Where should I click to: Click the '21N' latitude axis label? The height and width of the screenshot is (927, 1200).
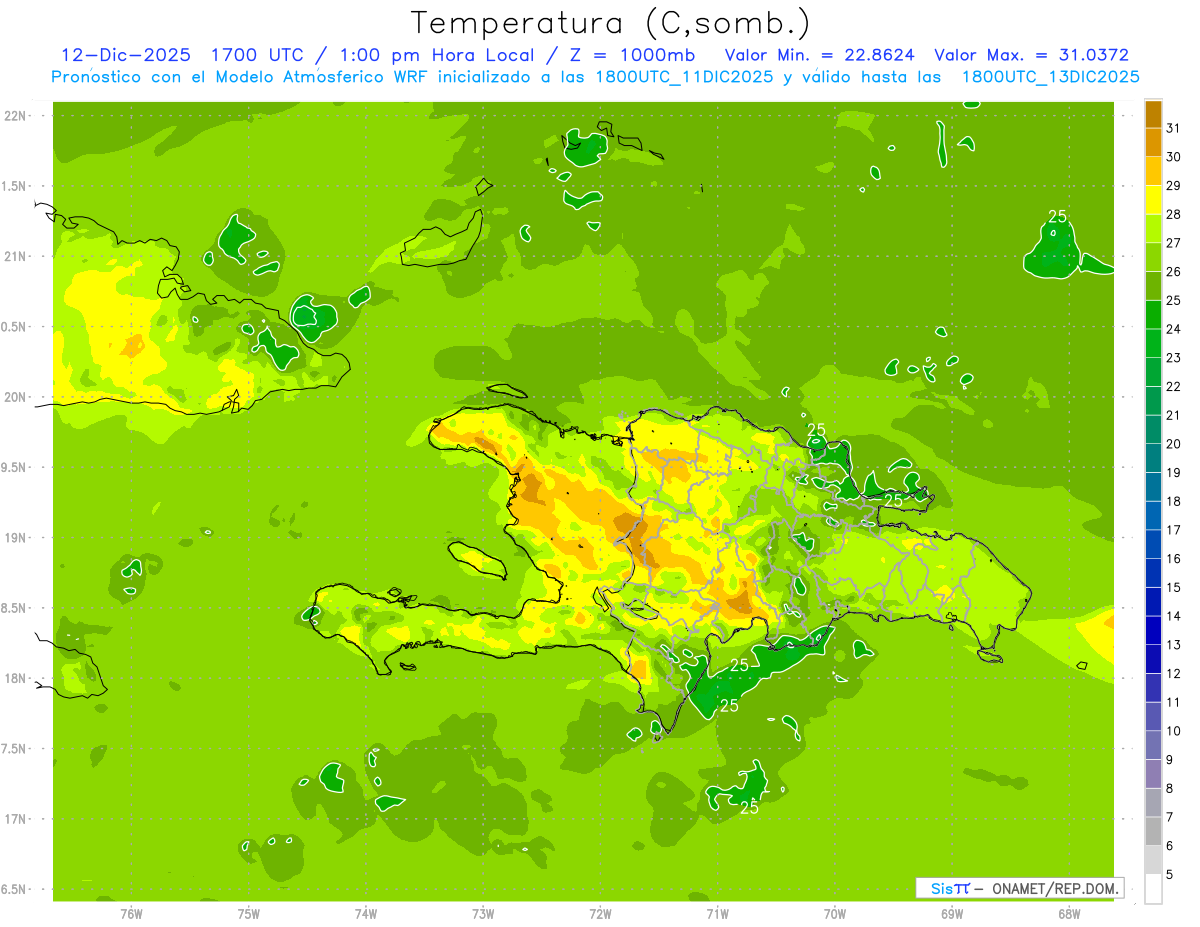[16, 256]
